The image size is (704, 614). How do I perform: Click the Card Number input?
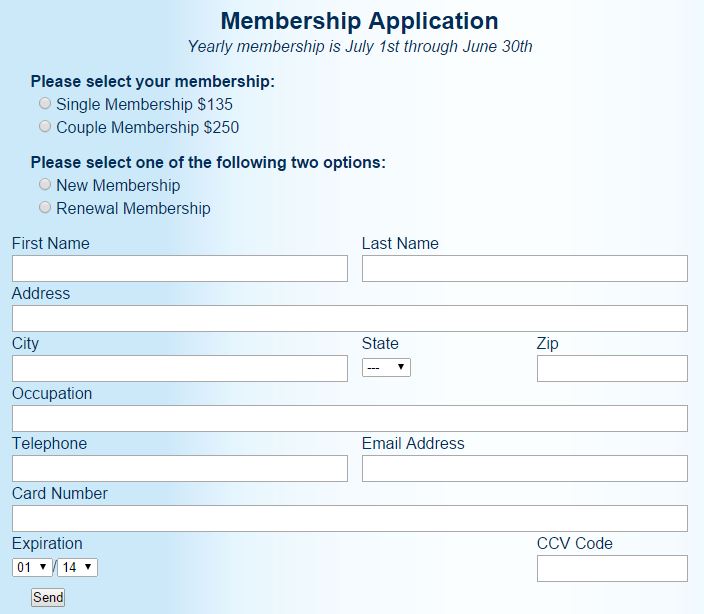coord(350,518)
